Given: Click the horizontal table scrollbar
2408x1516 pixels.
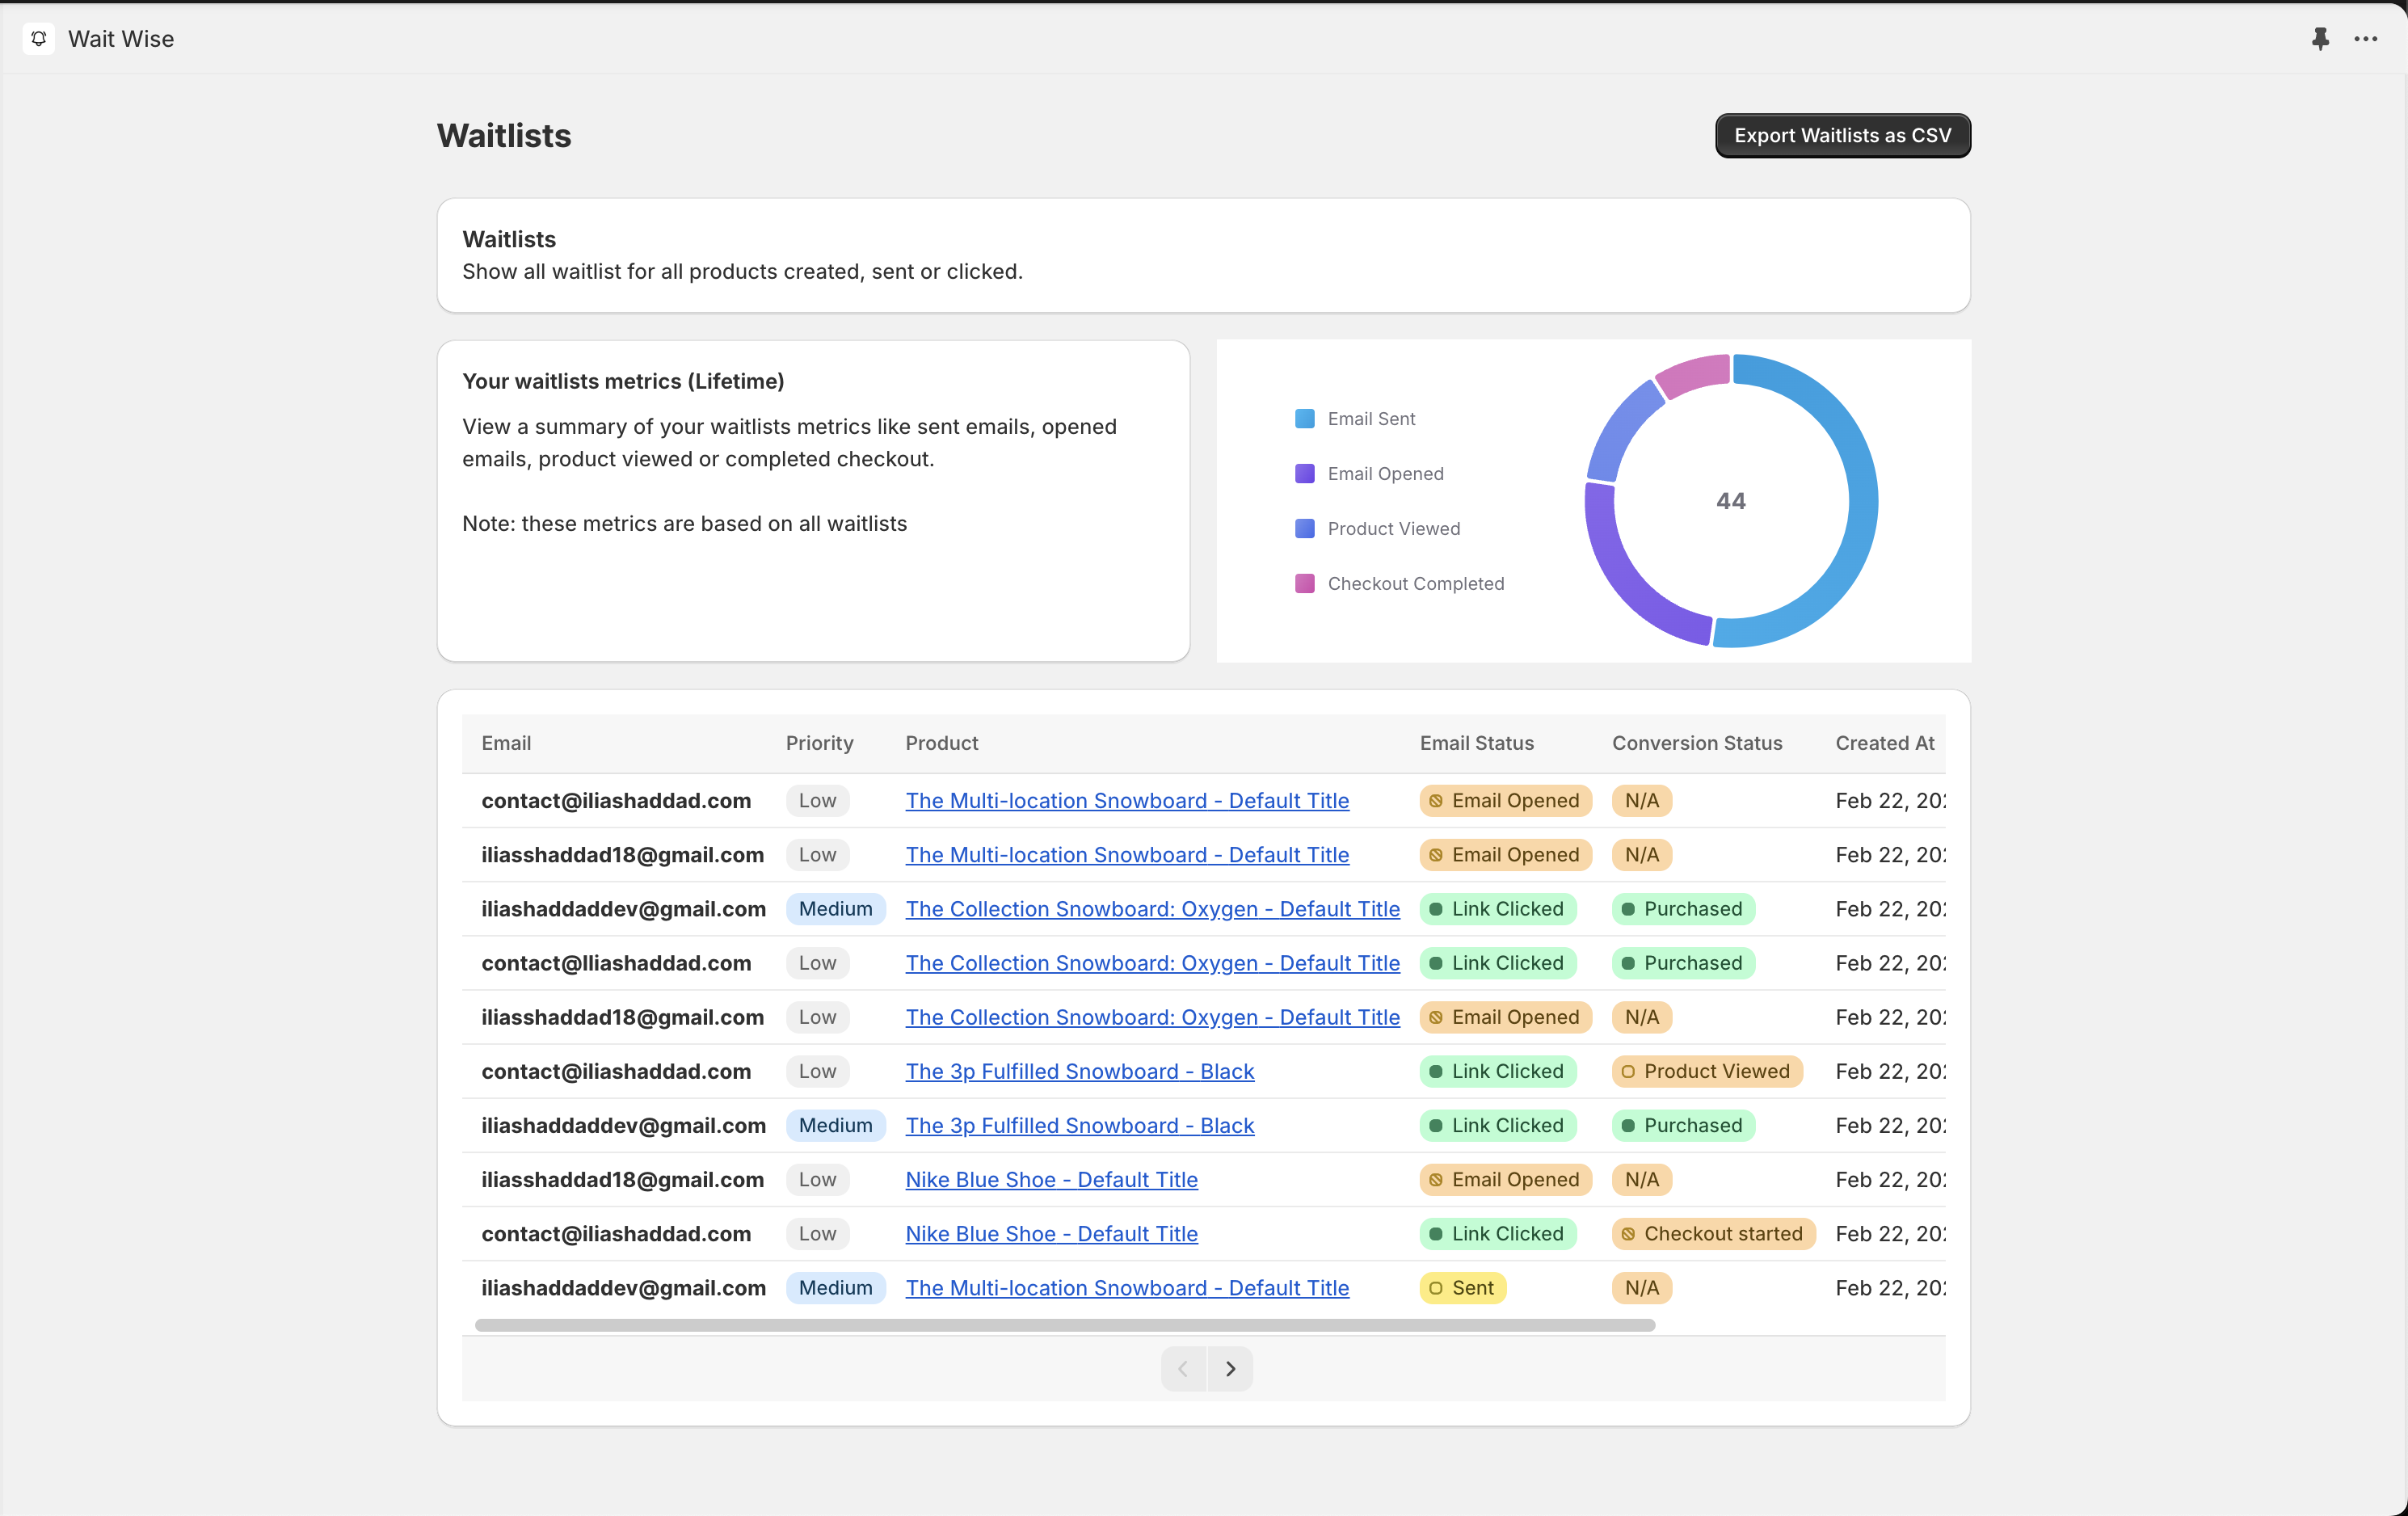Looking at the screenshot, I should (1065, 1325).
